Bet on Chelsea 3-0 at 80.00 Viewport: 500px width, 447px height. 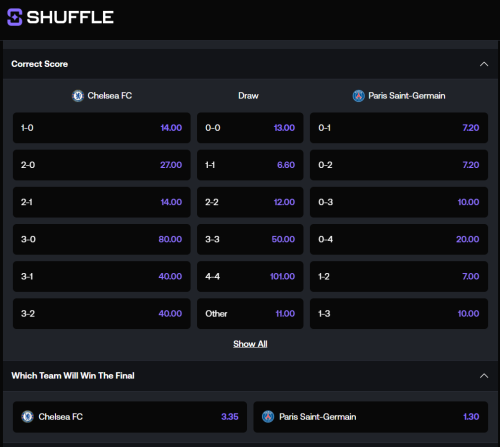pos(102,239)
